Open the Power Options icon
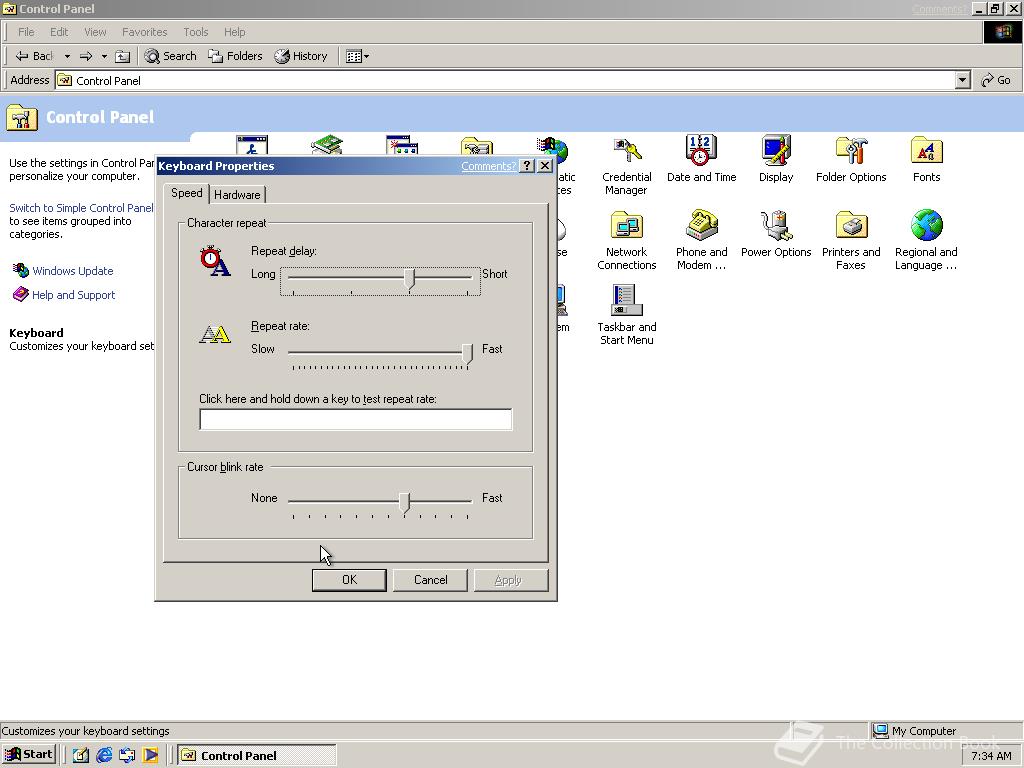 tap(776, 234)
